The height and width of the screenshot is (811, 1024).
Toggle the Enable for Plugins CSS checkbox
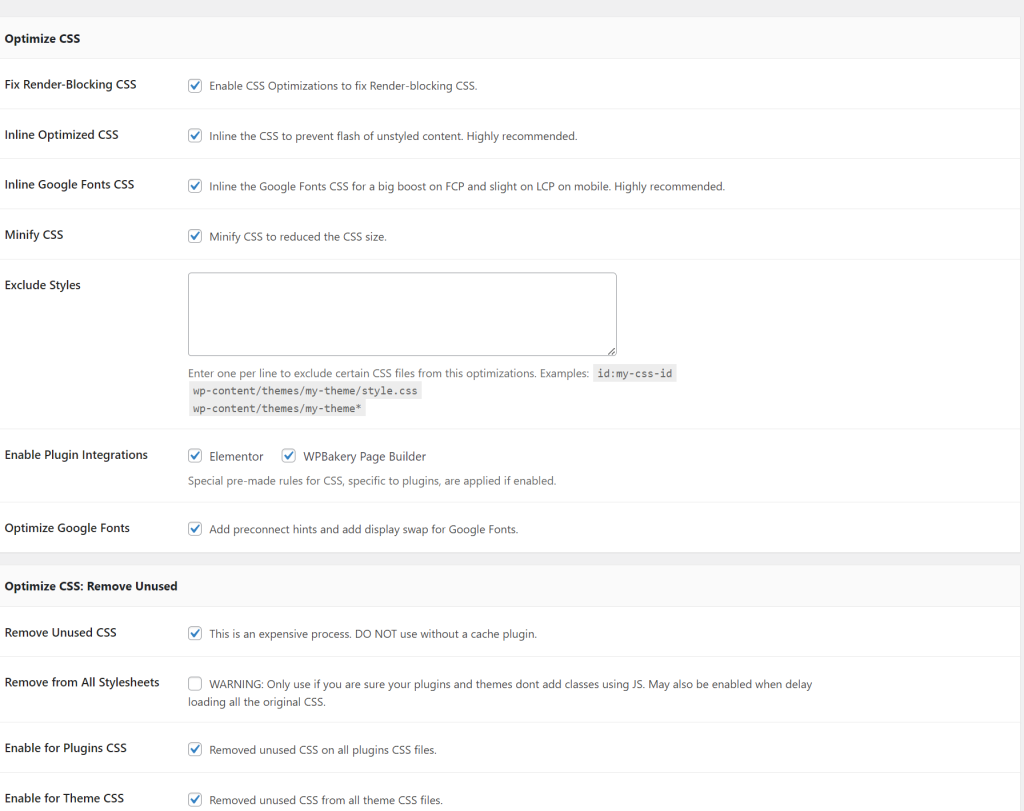(x=195, y=749)
